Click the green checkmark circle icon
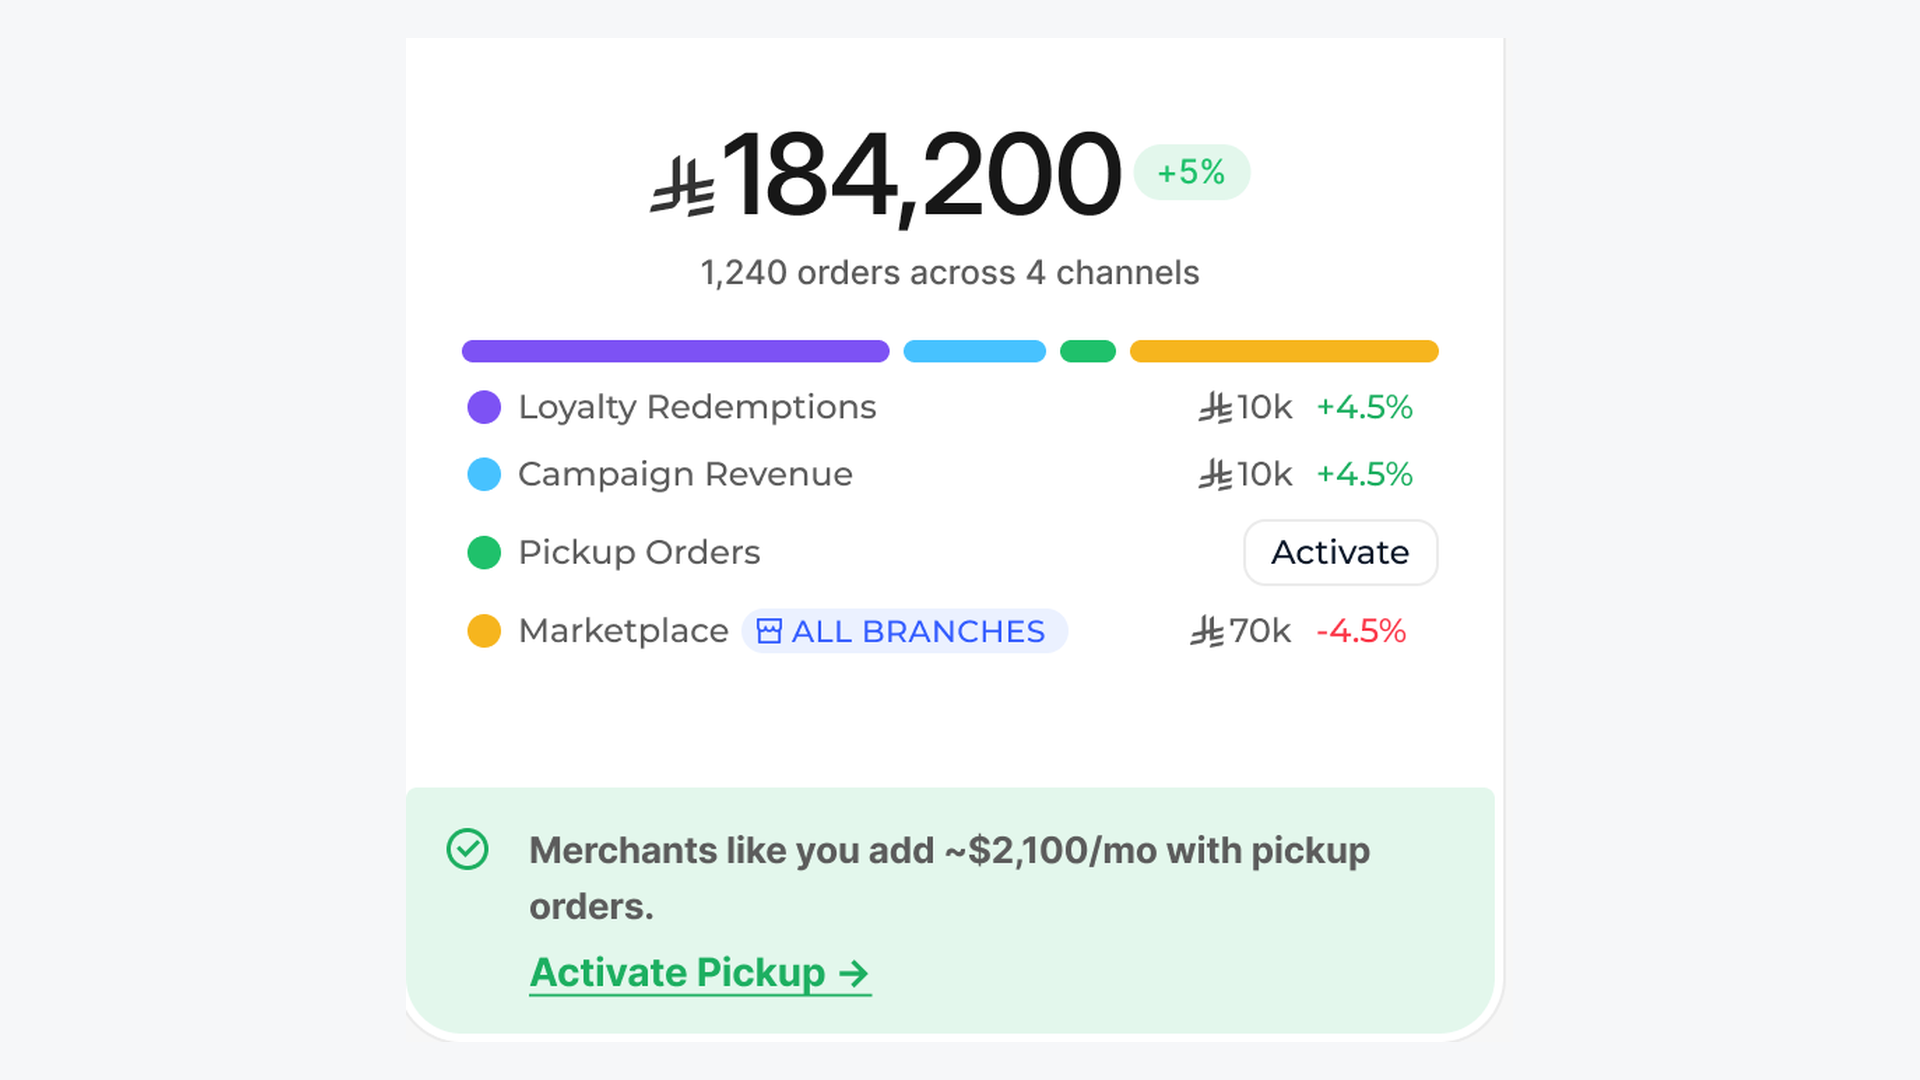The height and width of the screenshot is (1080, 1920). 467,849
